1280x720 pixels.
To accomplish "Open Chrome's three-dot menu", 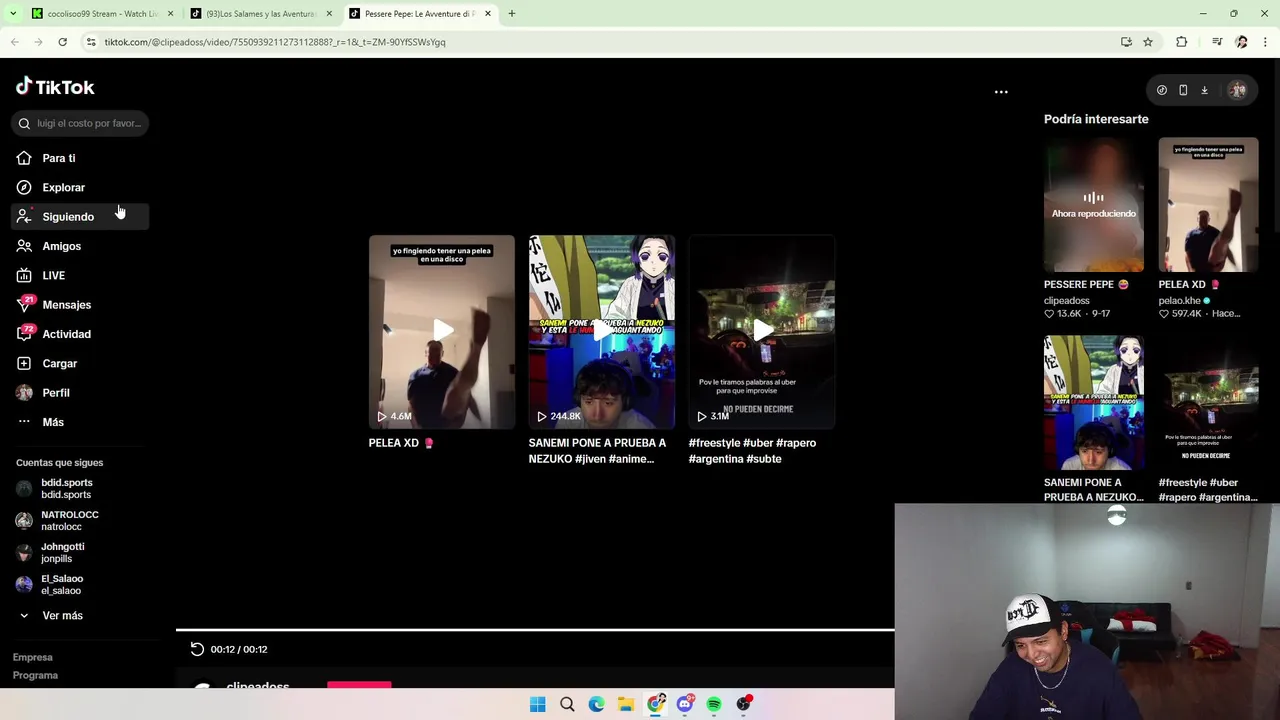I will [1266, 42].
